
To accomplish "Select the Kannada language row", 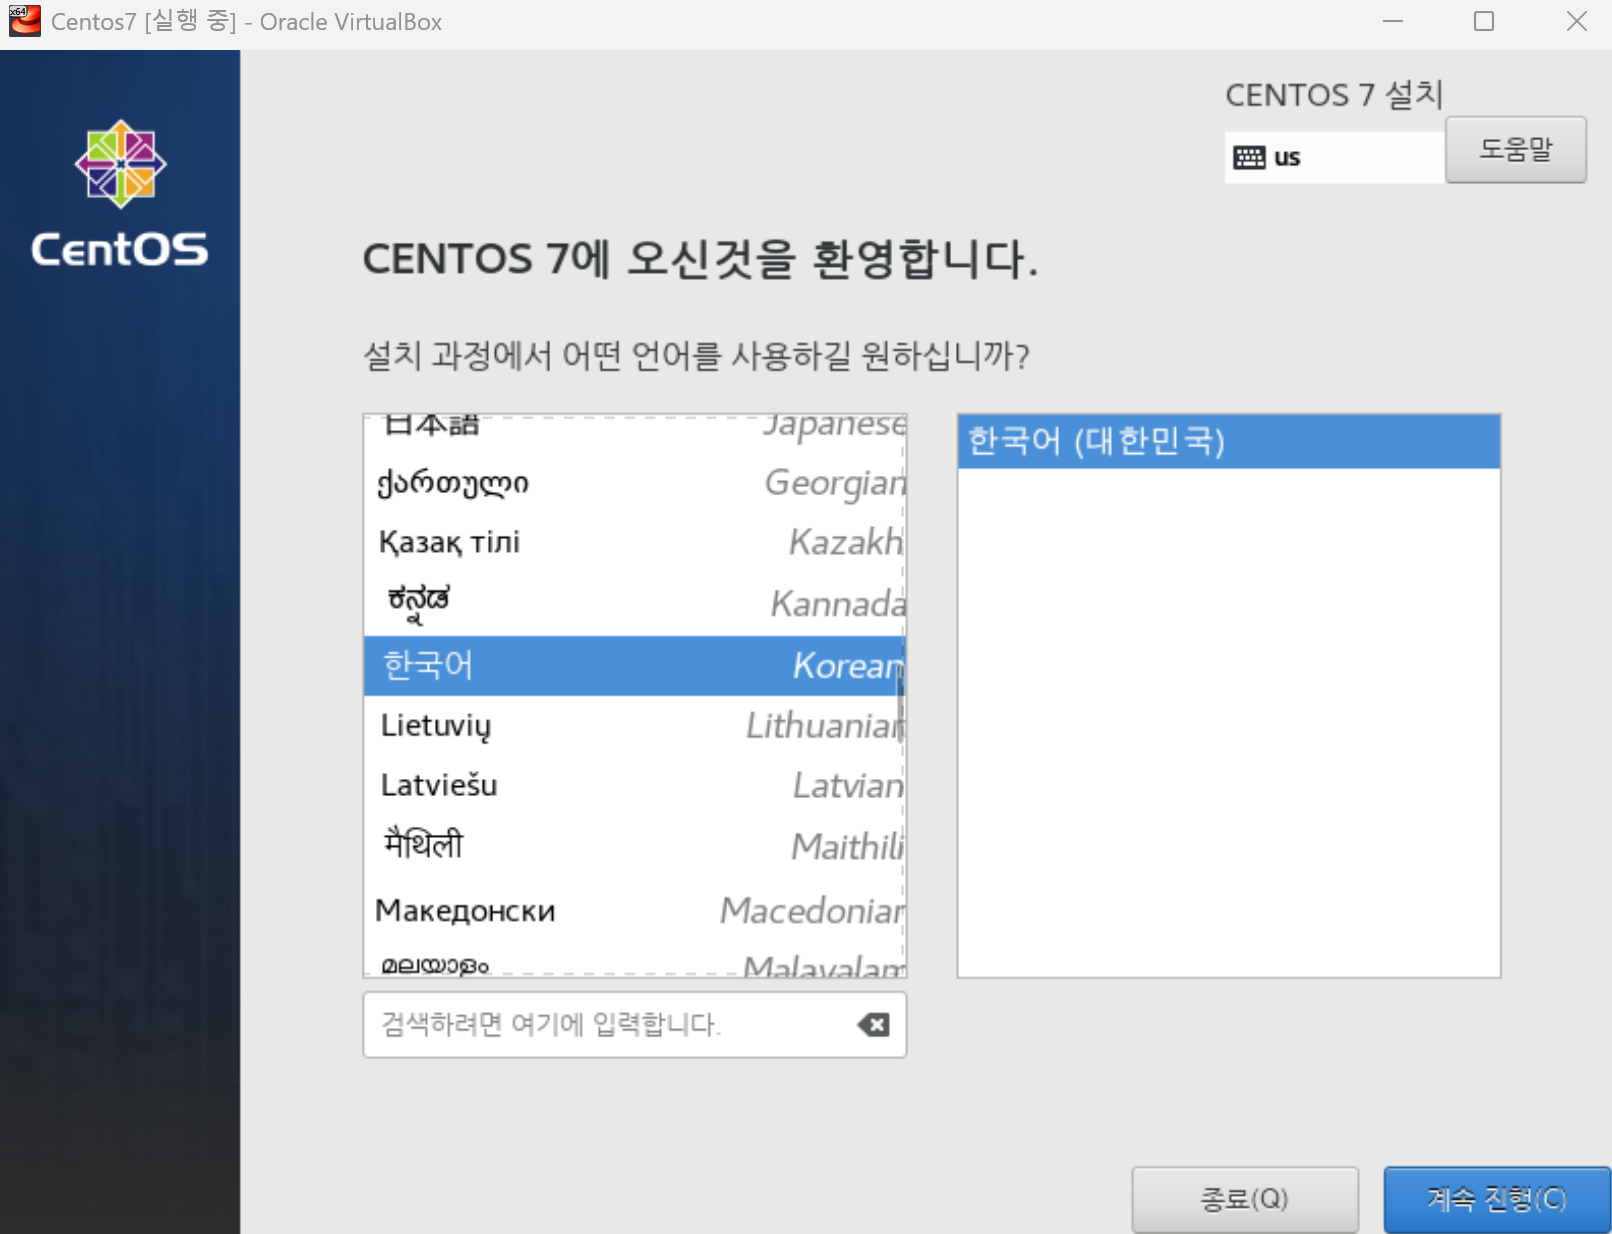I will click(x=634, y=604).
